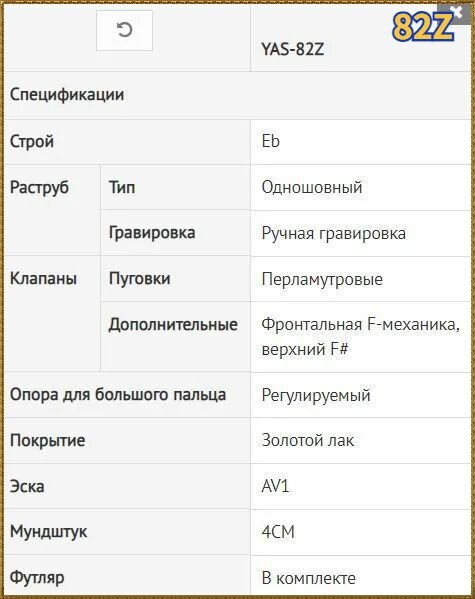Click the Гравировка label

(152, 233)
